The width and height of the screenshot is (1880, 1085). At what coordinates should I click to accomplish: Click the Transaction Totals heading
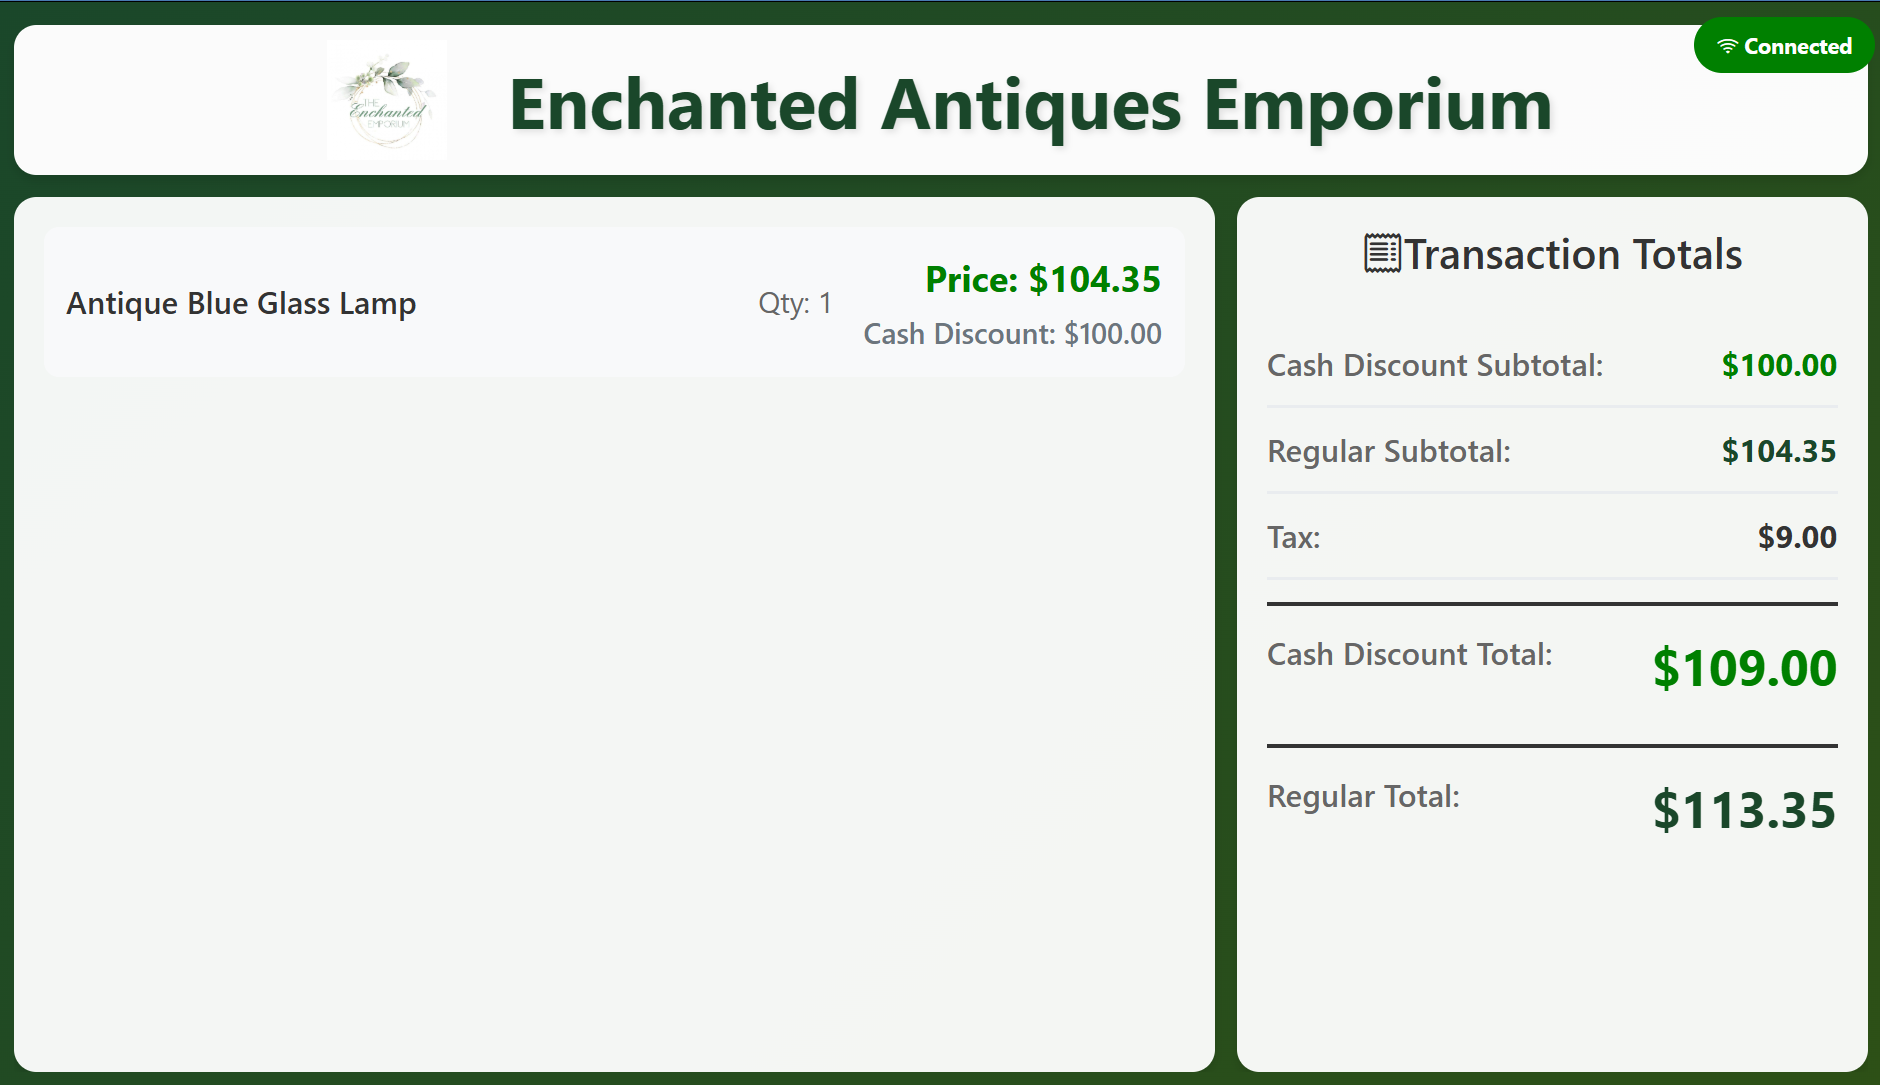tap(1572, 255)
